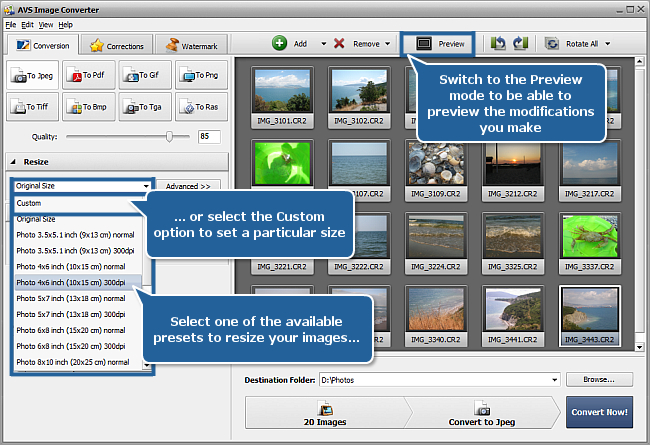Switch to the Corrections tab
This screenshot has width=650, height=445.
click(x=117, y=46)
